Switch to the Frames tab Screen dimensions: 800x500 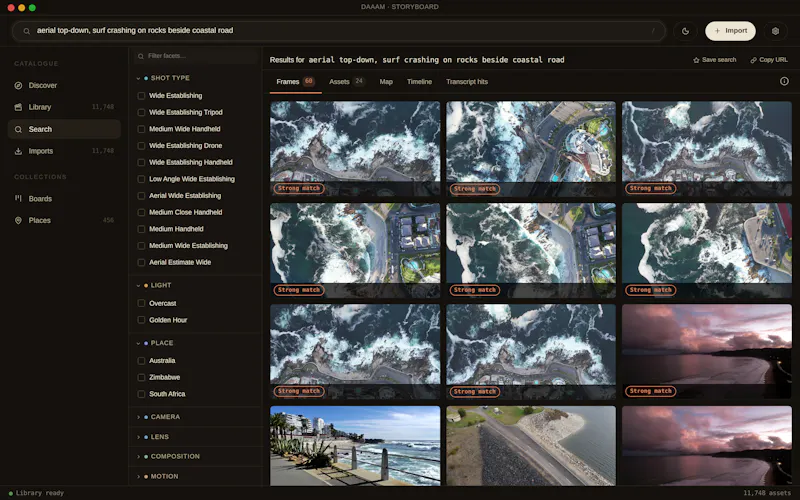click(x=295, y=82)
